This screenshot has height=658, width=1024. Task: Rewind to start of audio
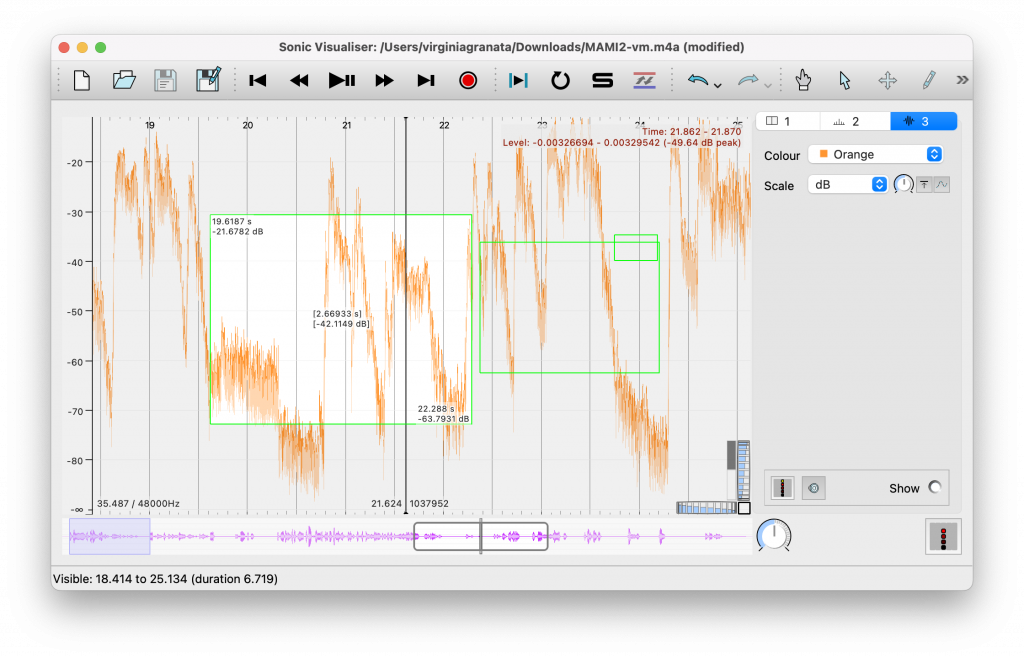[258, 80]
